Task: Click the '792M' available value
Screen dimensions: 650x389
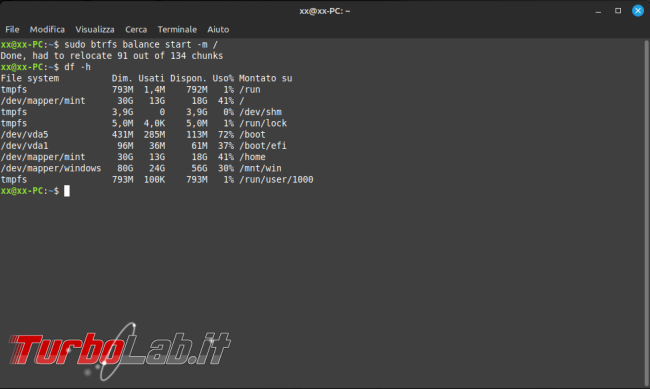Action: point(196,90)
